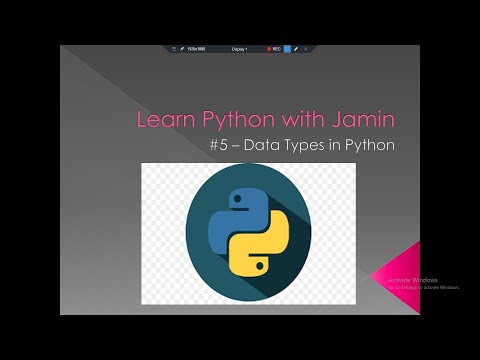This screenshot has height=360, width=480.
Task: Click the blue square button on recorder toolbar
Action: [x=287, y=49]
